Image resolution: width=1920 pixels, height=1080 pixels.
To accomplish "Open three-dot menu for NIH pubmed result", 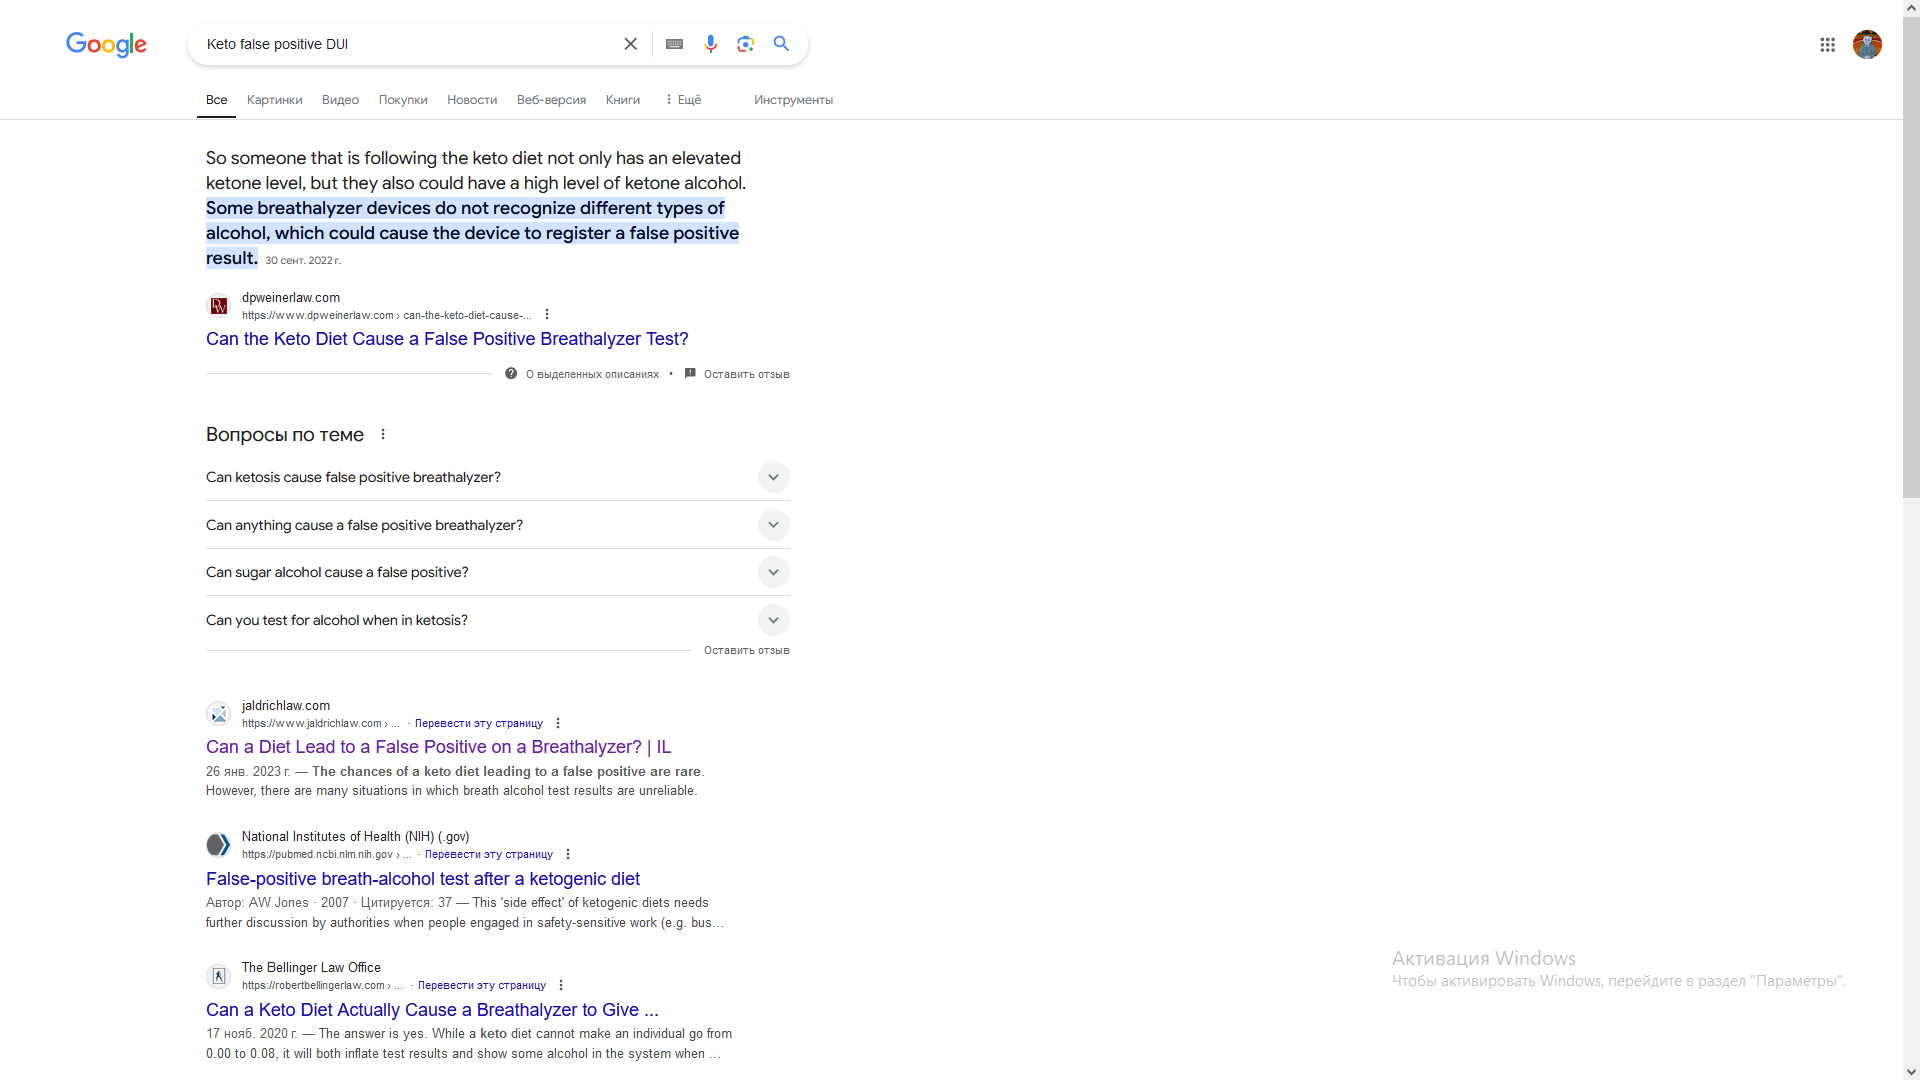I will click(x=568, y=854).
